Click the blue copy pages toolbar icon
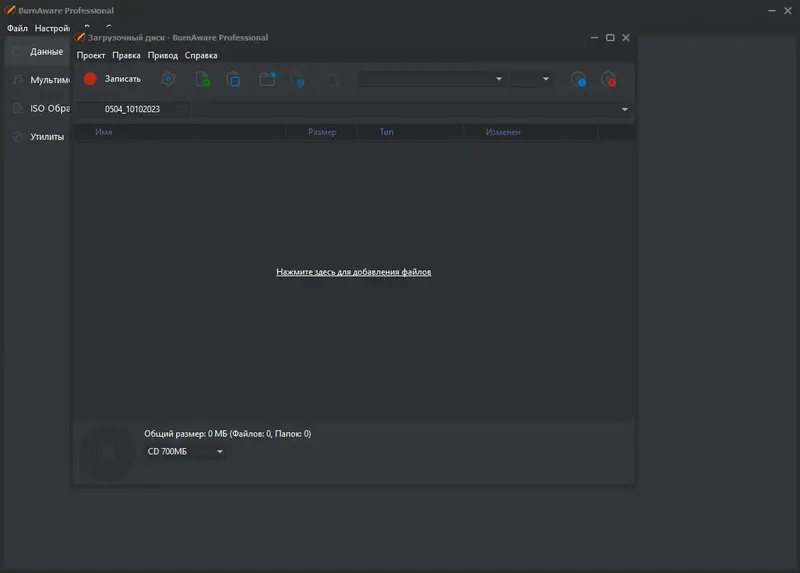Viewport: 800px width, 573px height. 233,80
